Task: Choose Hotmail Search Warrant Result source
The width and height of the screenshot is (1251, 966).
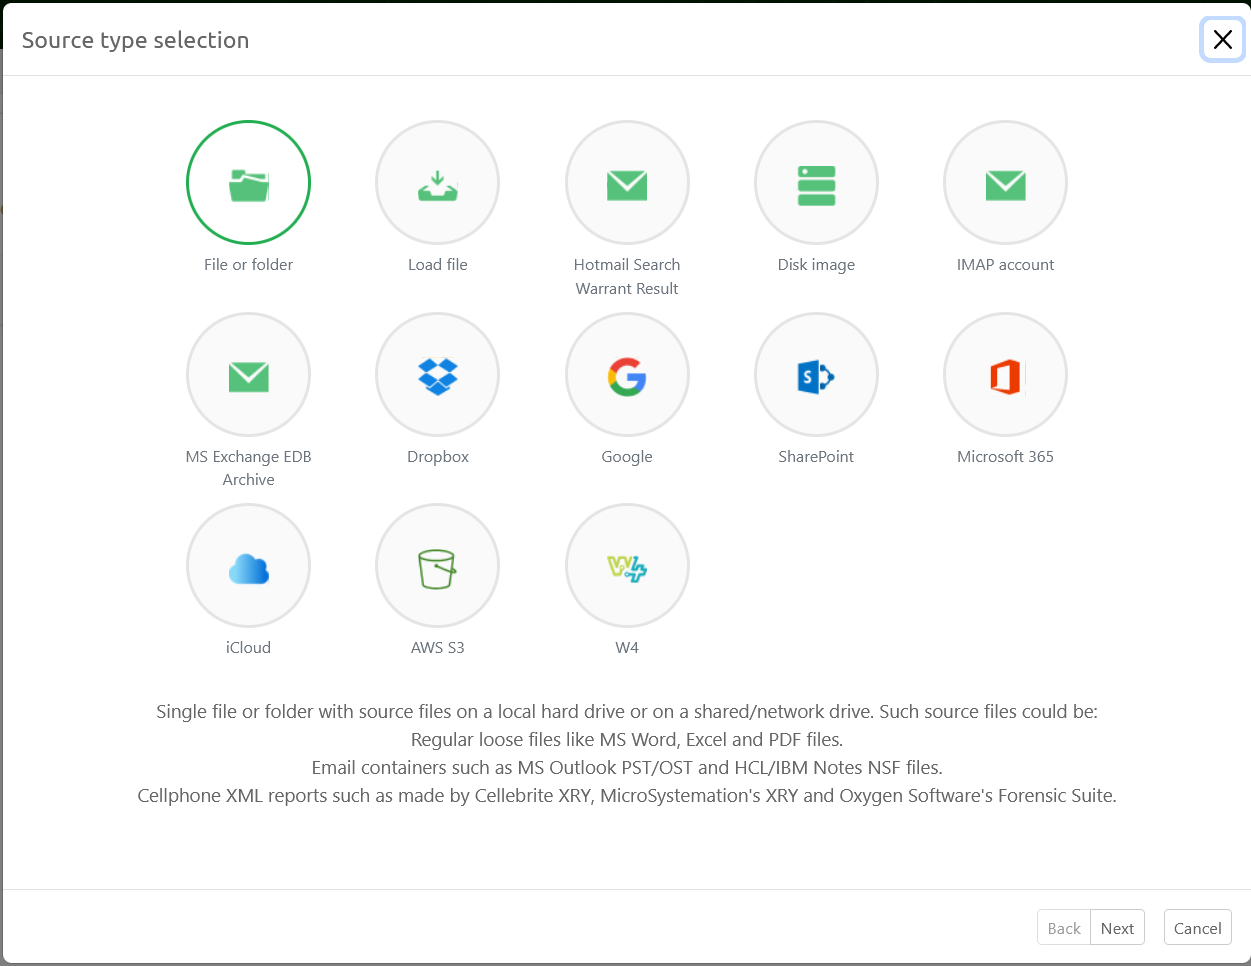Action: click(x=627, y=183)
